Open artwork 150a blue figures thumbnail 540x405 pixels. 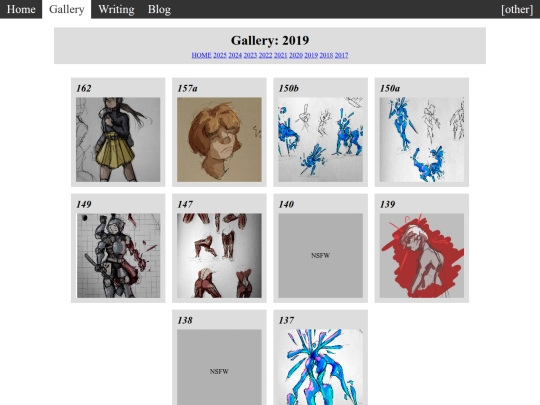tap(422, 139)
